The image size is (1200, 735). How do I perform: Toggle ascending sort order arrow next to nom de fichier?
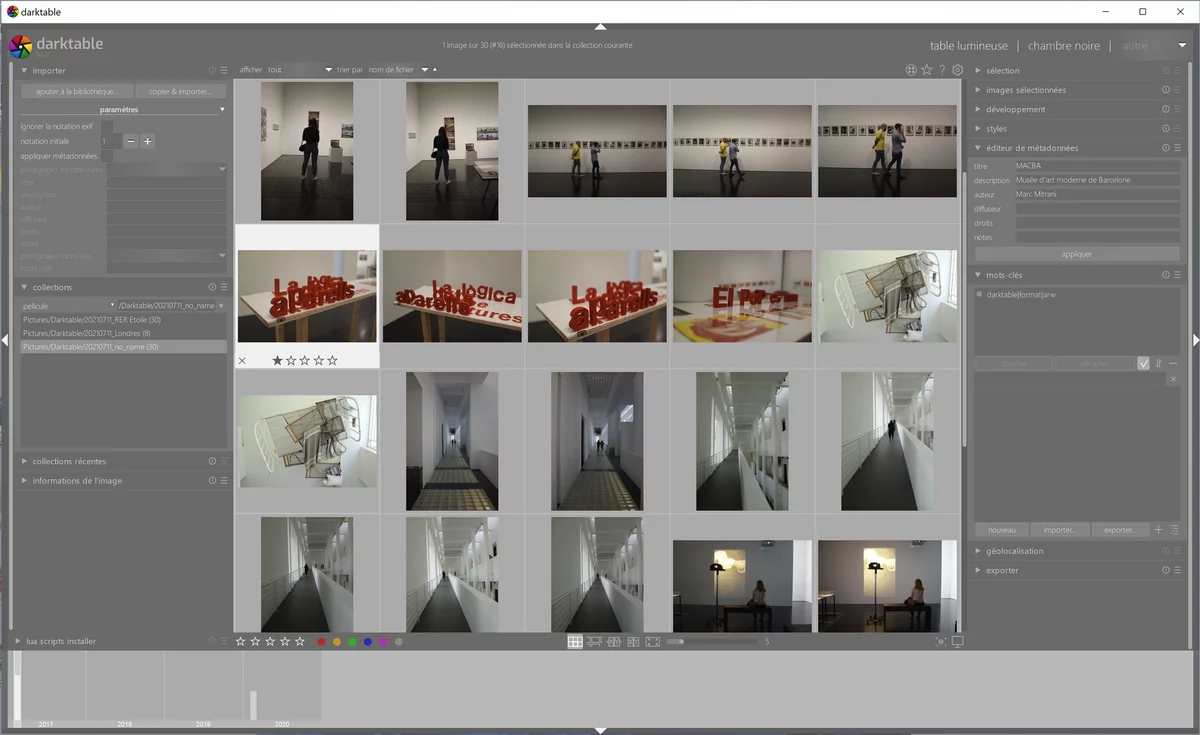pos(435,70)
